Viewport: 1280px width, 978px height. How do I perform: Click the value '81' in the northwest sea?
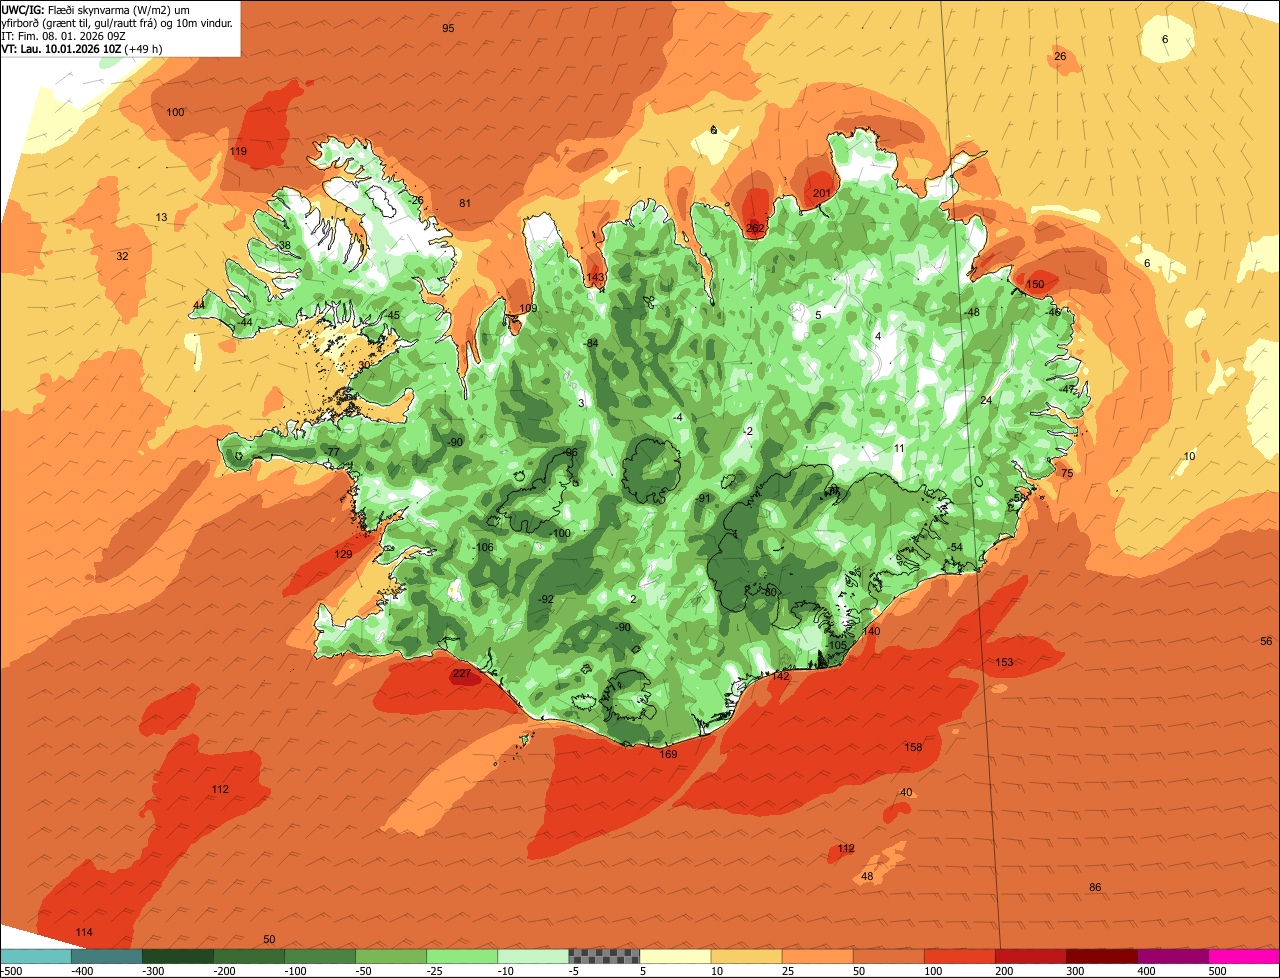(x=465, y=203)
